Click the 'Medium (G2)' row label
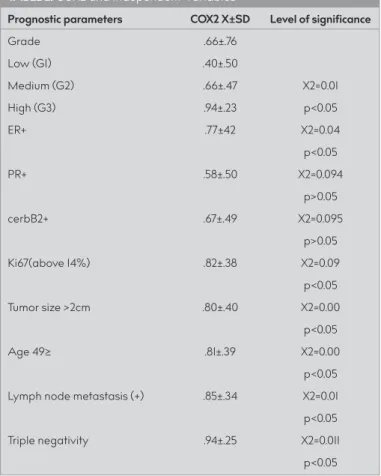This screenshot has height=476, width=381. pos(41,86)
